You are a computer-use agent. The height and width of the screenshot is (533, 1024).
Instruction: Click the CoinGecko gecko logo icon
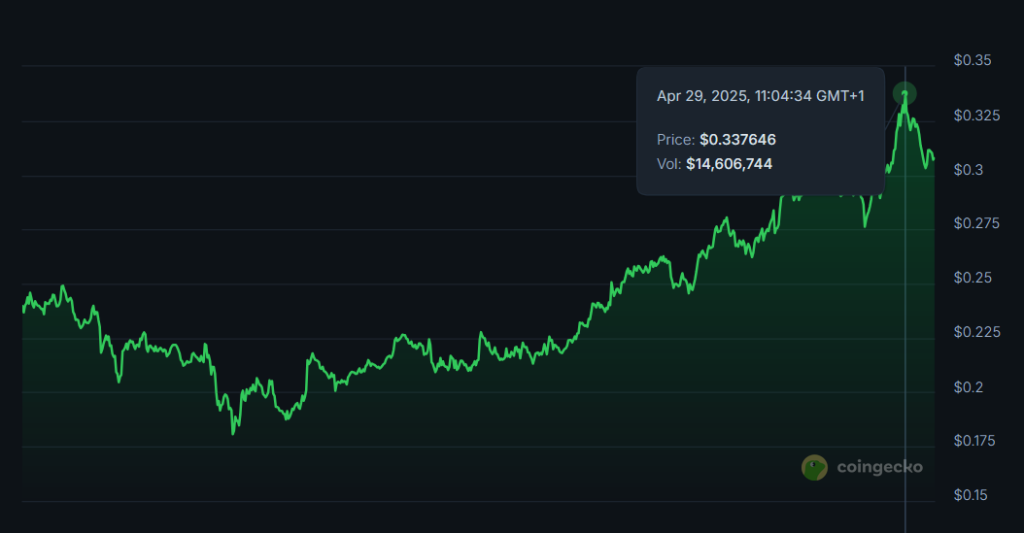pos(815,467)
